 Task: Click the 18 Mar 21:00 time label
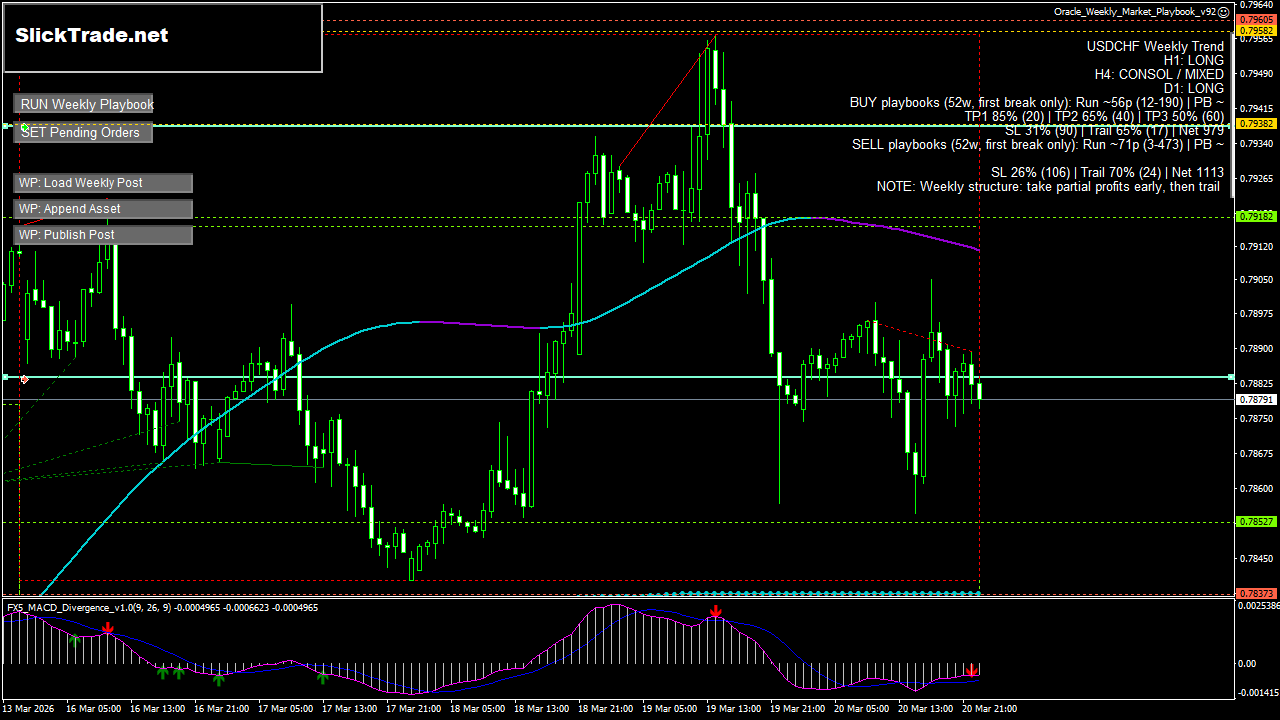[605, 709]
